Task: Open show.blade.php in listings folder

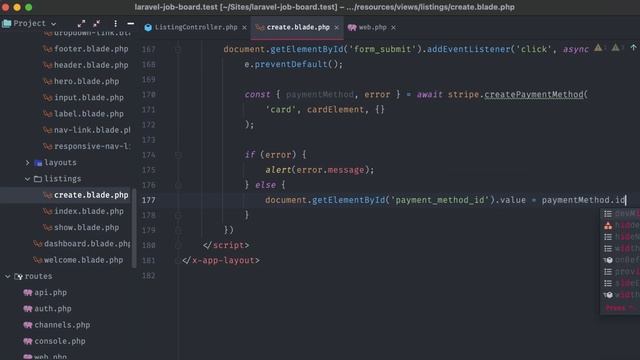Action: (x=87, y=227)
